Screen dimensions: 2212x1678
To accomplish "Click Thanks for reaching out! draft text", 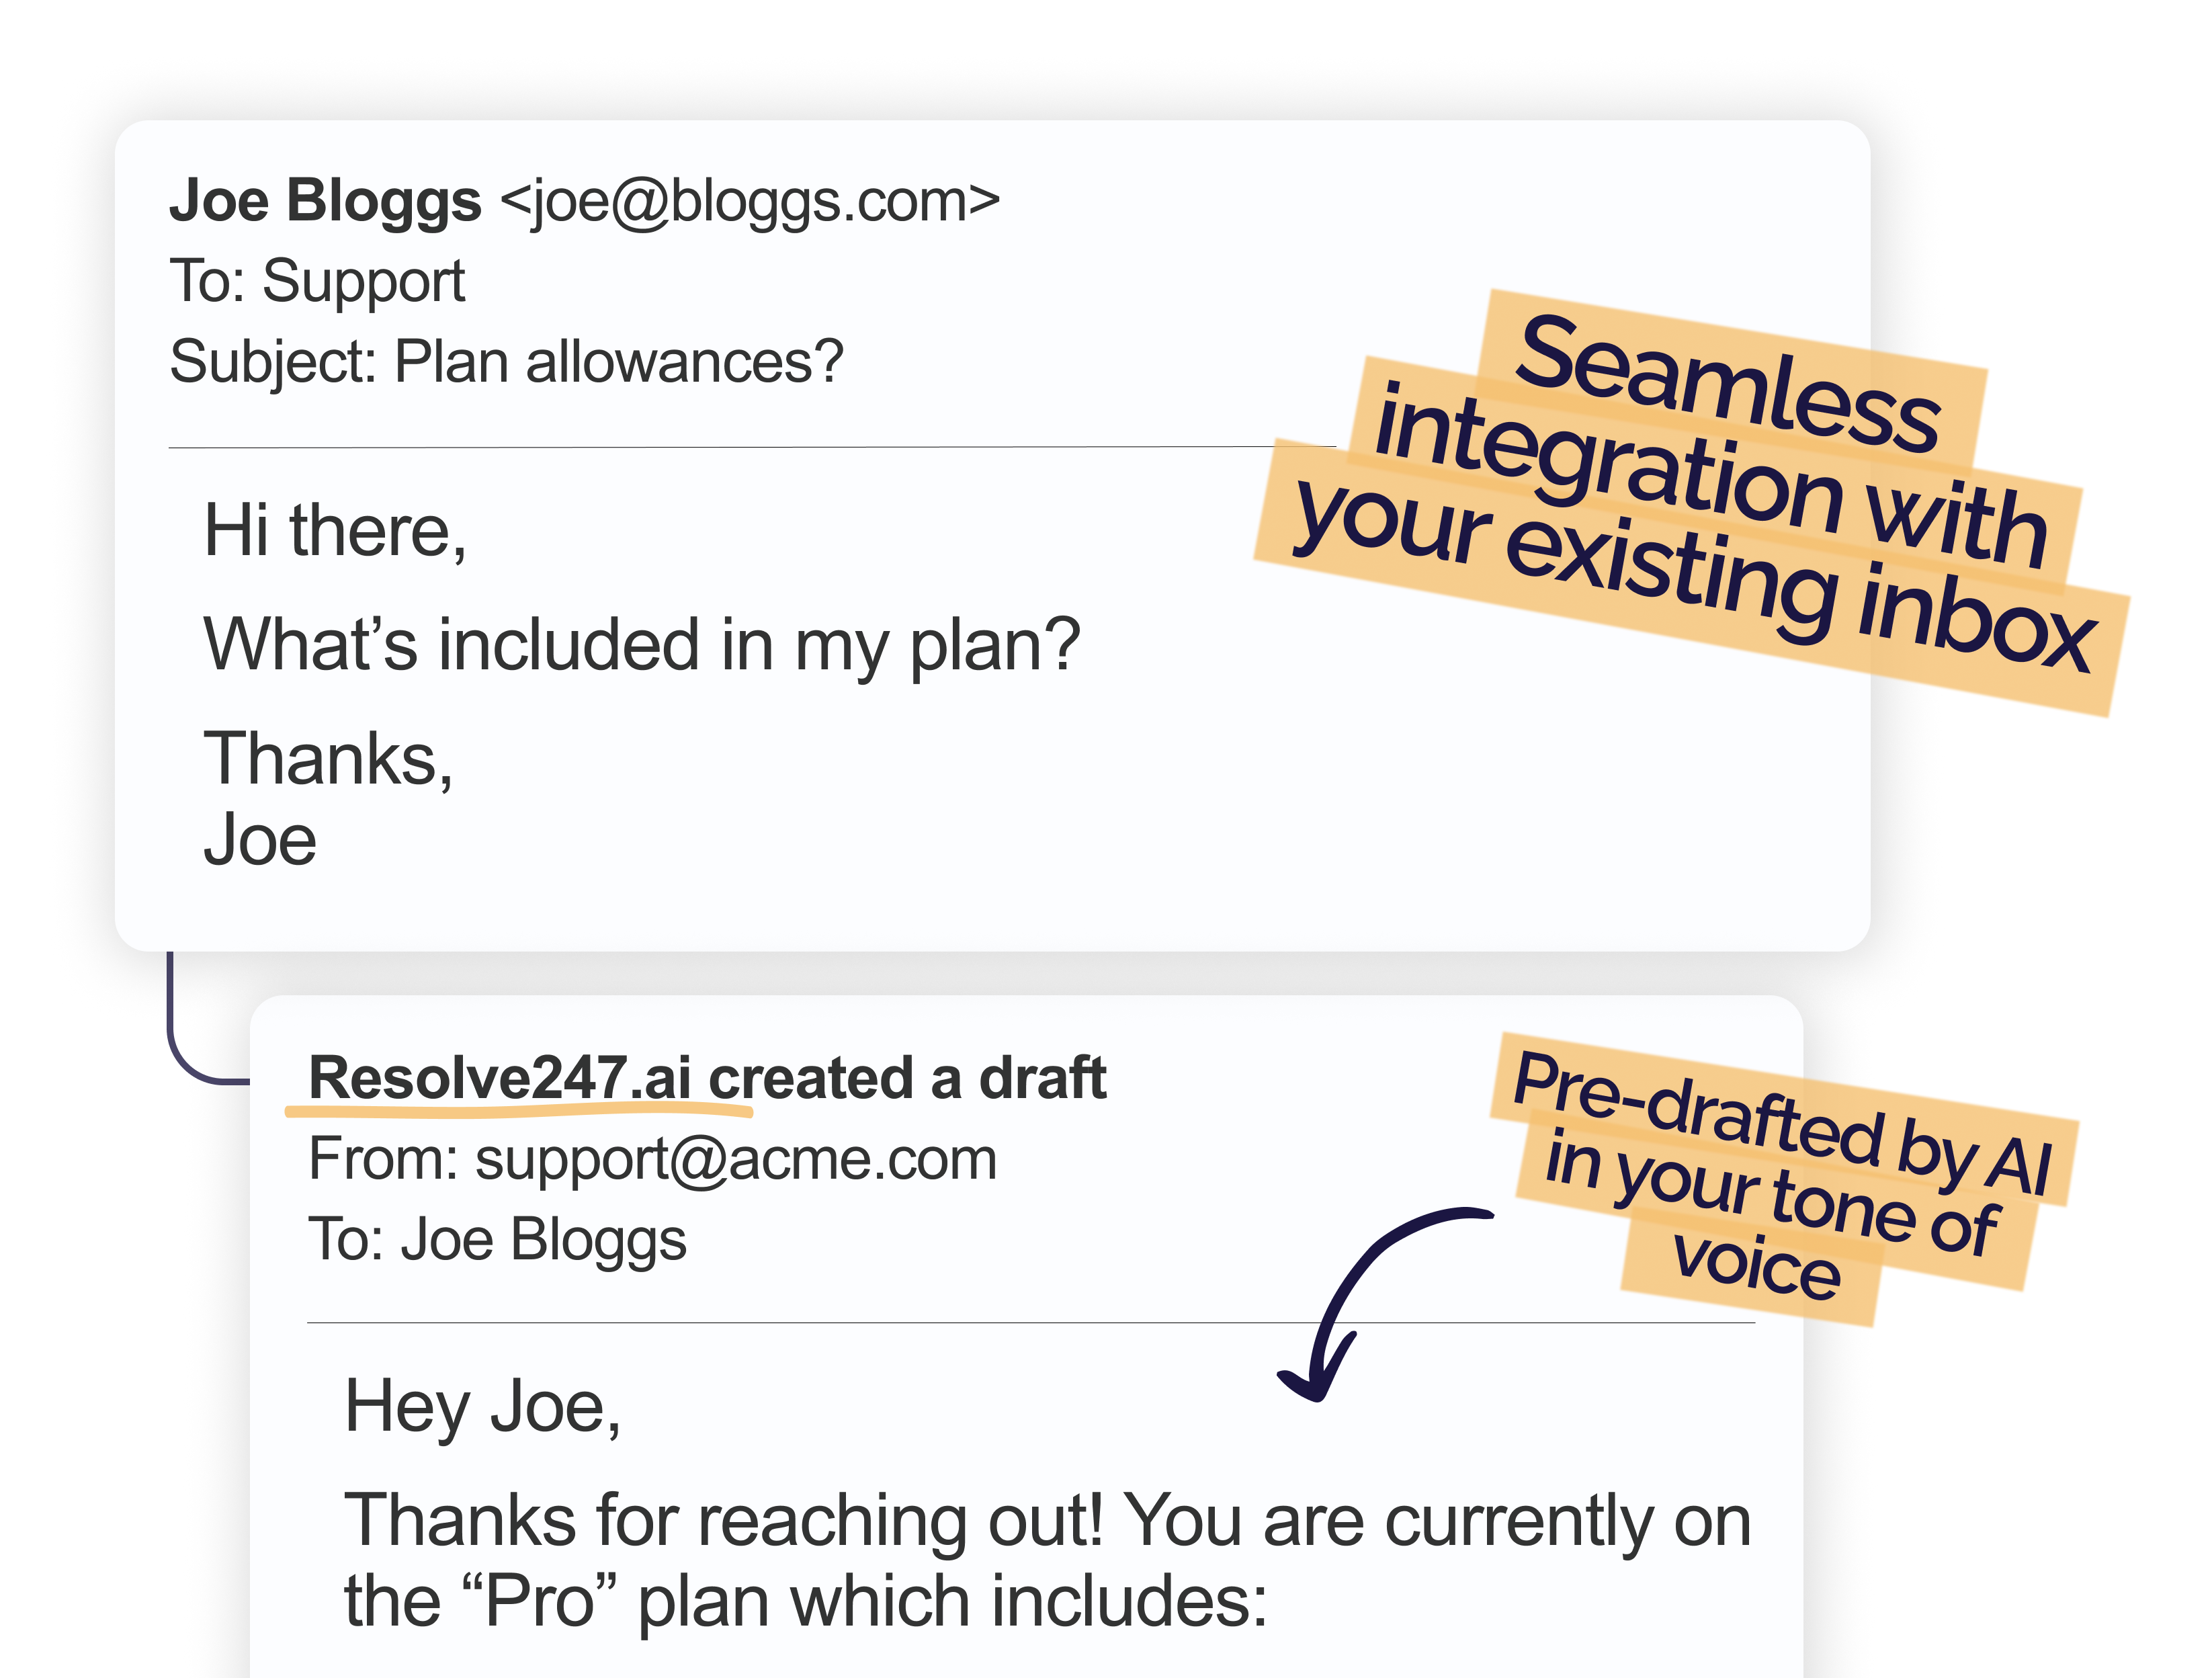I will point(724,1521).
